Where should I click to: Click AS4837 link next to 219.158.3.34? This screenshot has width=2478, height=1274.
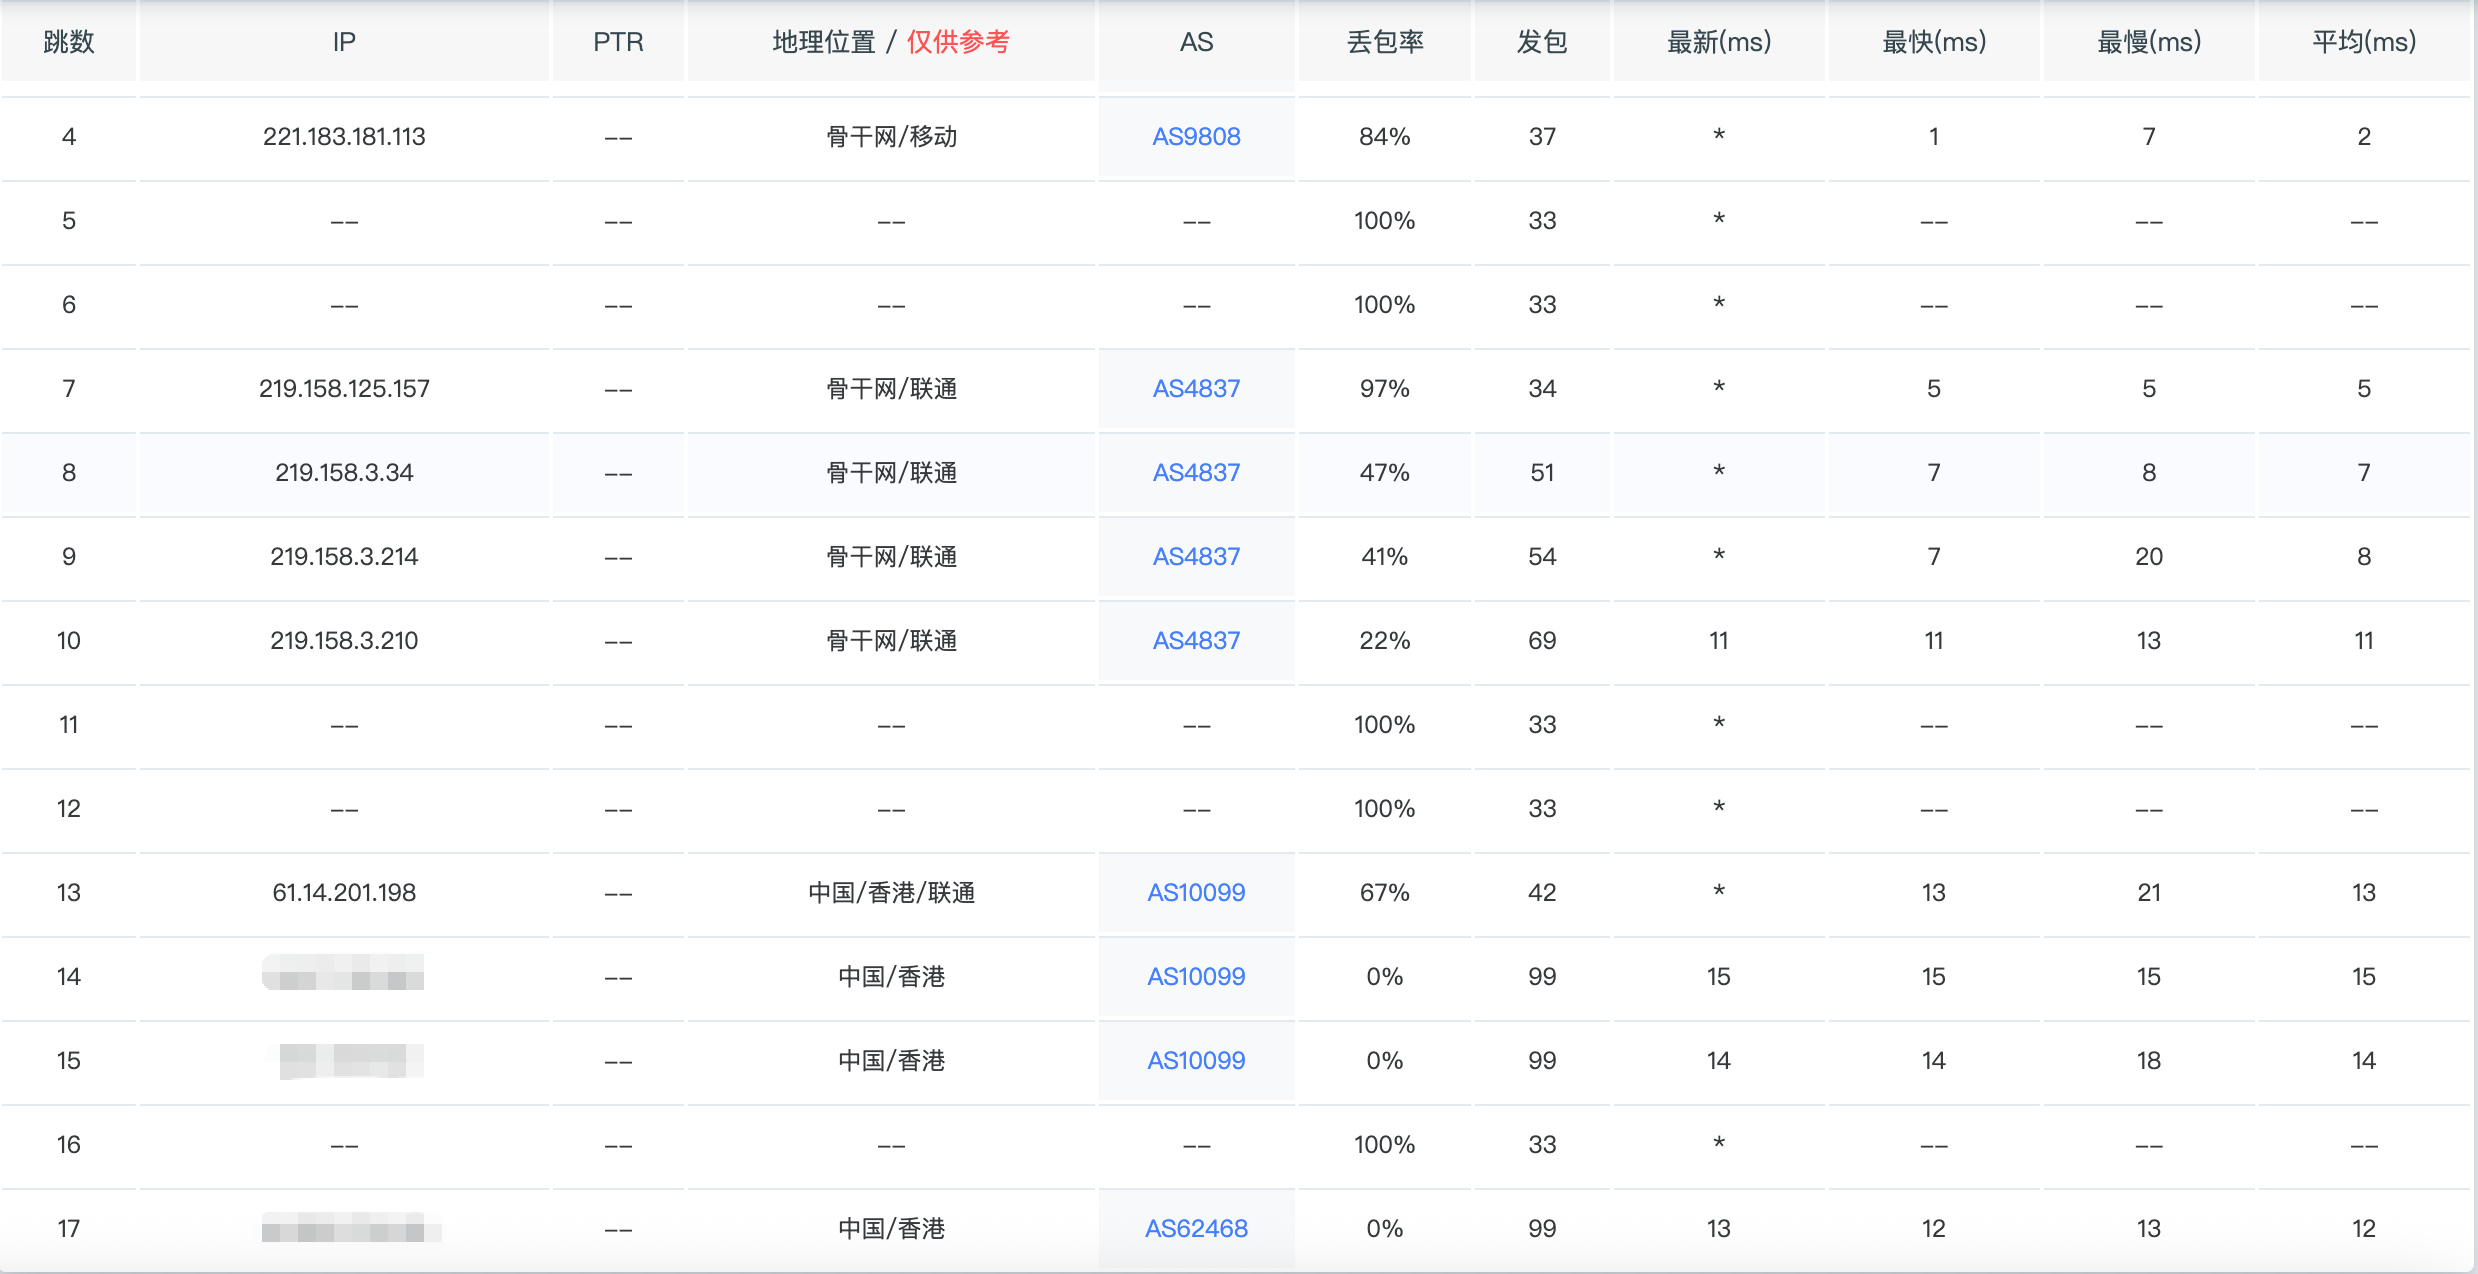pyautogui.click(x=1196, y=473)
